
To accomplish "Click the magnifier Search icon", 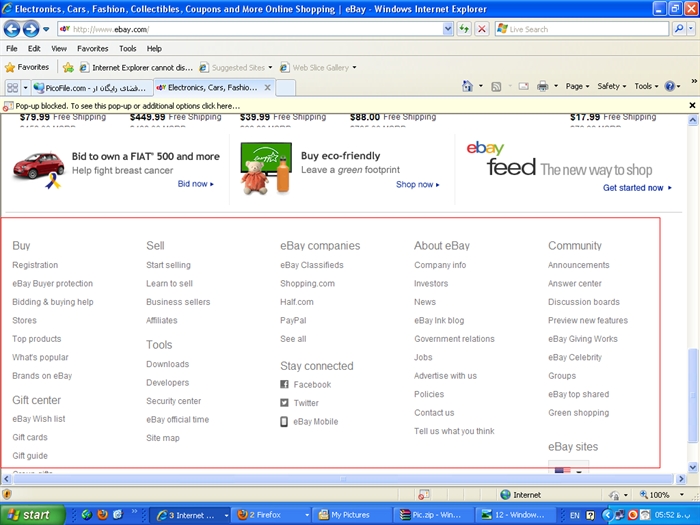I will point(679,29).
